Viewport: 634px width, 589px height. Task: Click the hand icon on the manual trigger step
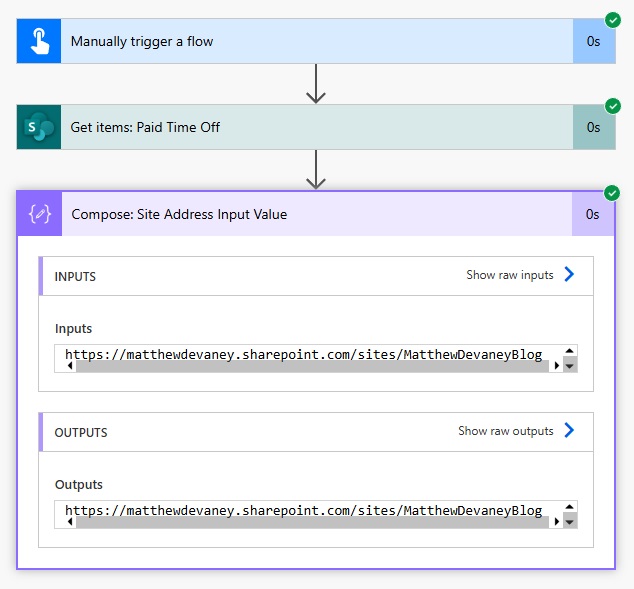point(39,41)
